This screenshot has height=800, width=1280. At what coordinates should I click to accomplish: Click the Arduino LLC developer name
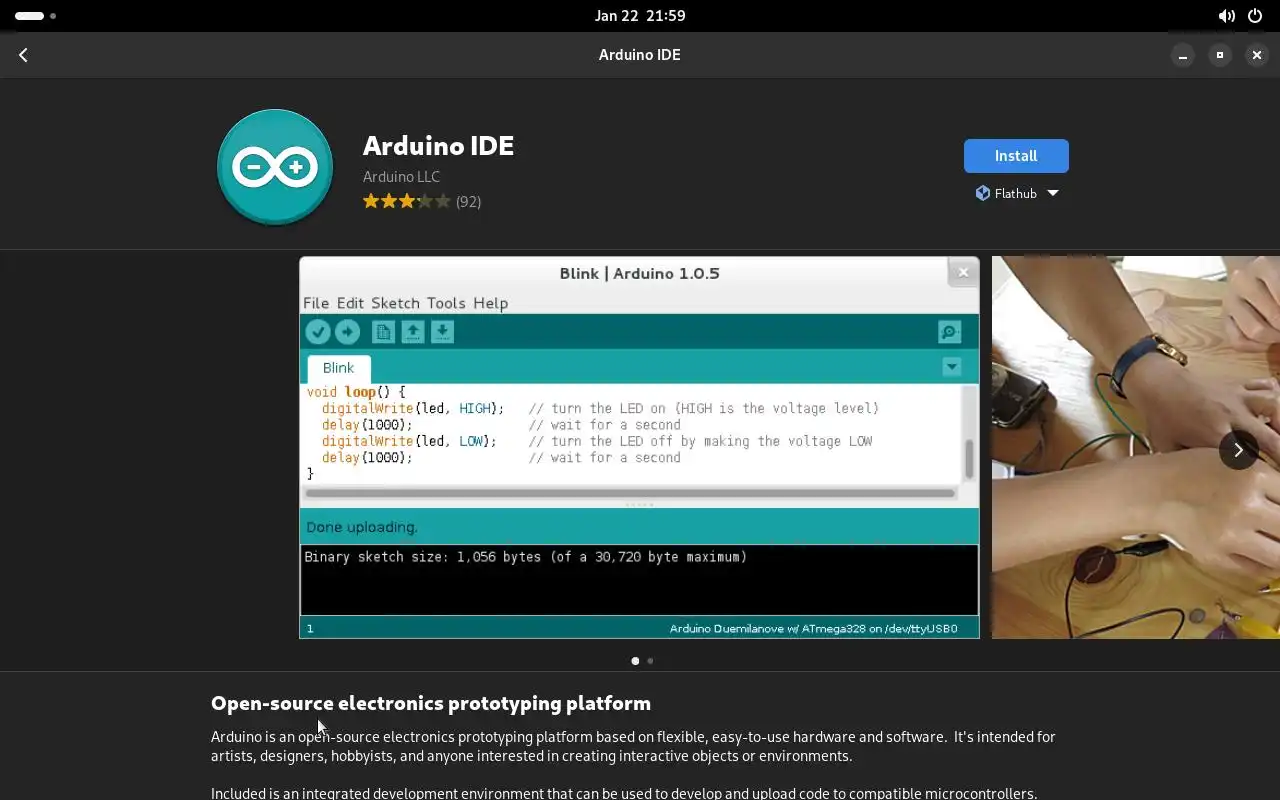click(x=401, y=177)
